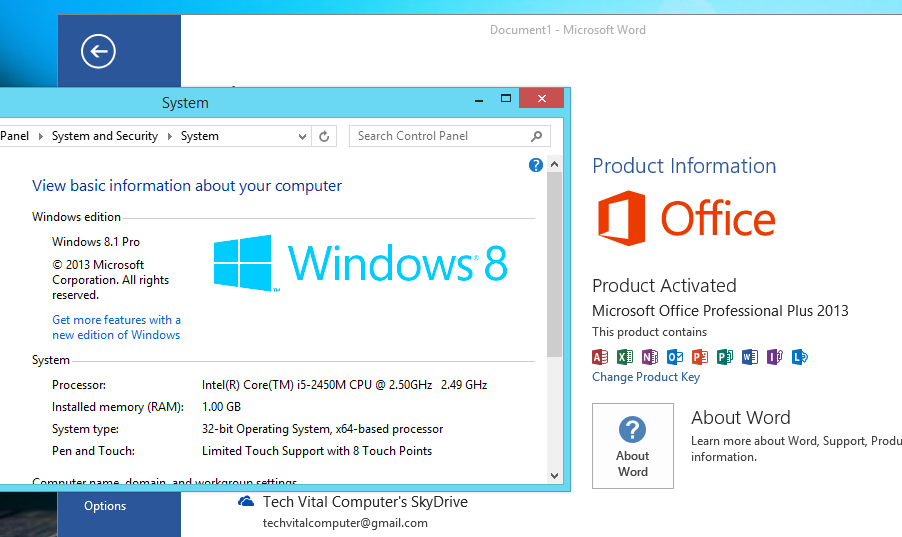Click the InfoPath icon in Office products
The height and width of the screenshot is (537, 902).
(775, 357)
